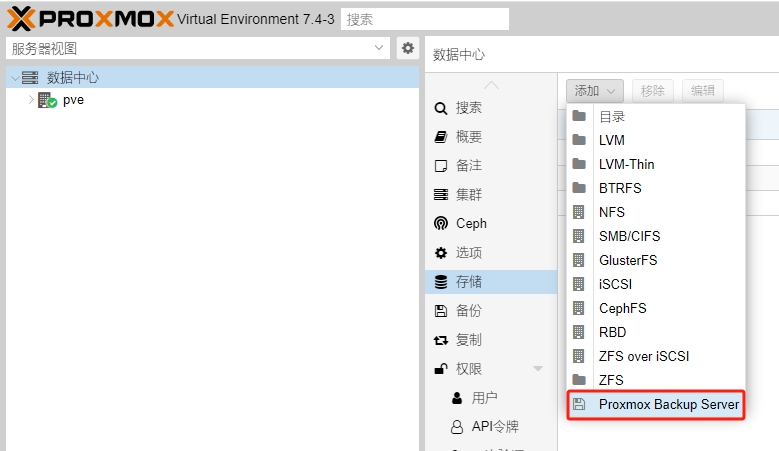Collapse the permissions submenu arrow
Image resolution: width=779 pixels, height=451 pixels.
pyautogui.click(x=538, y=369)
